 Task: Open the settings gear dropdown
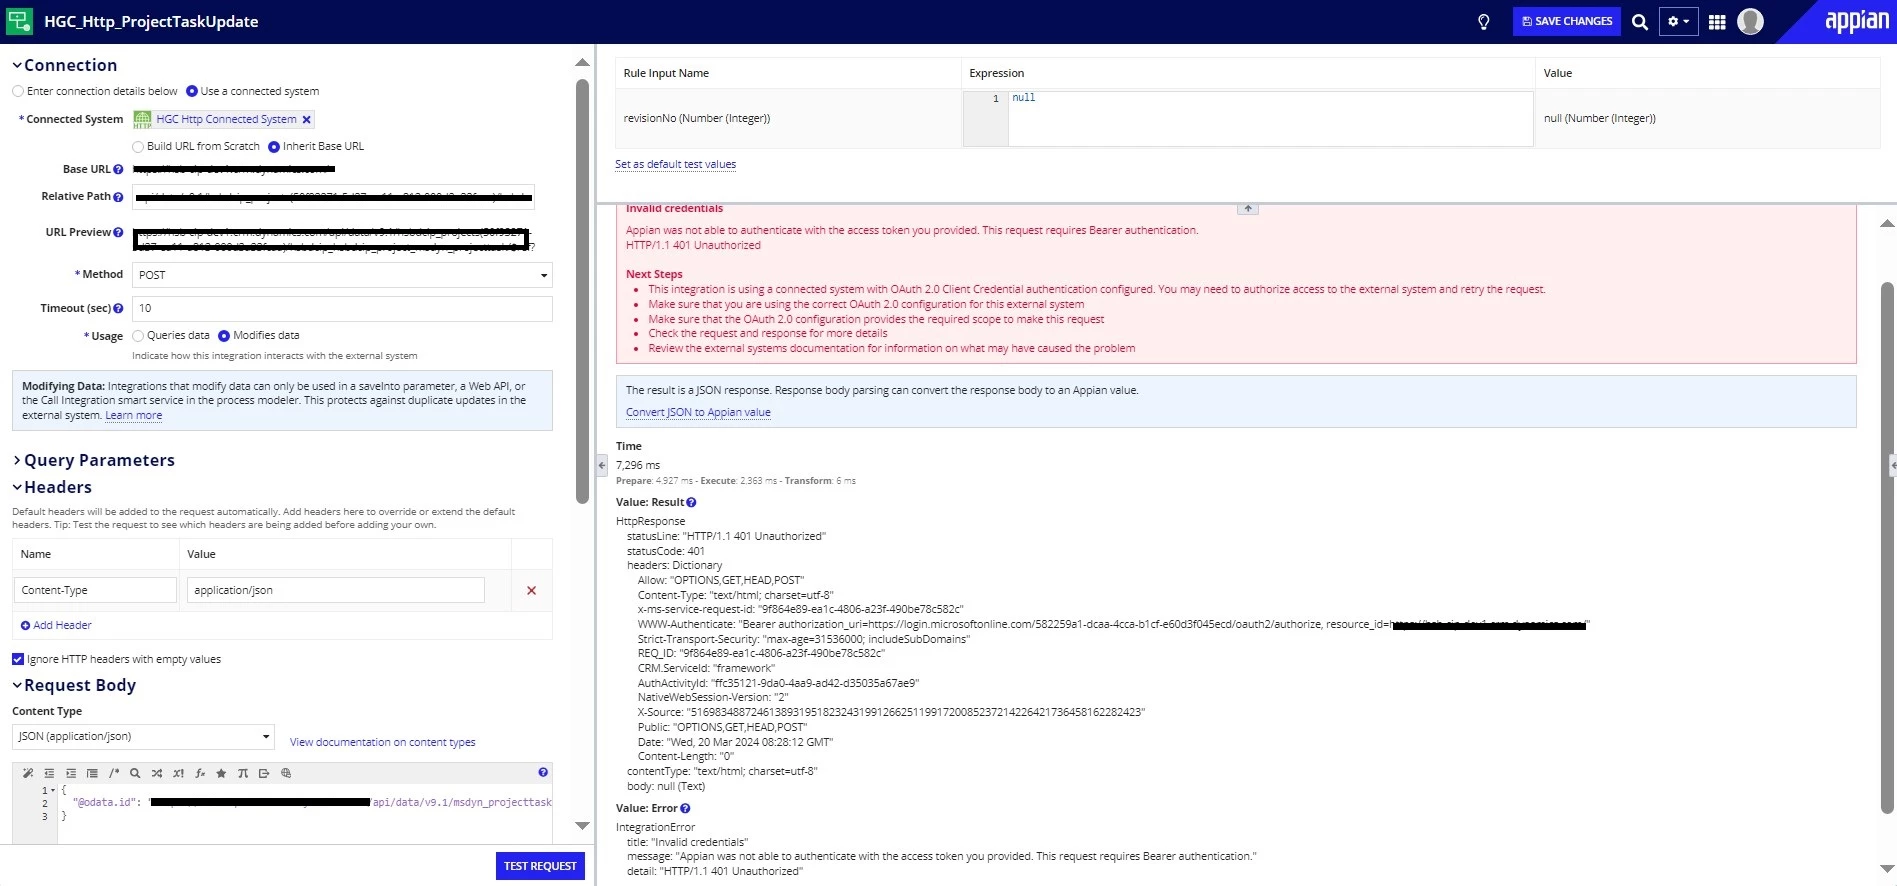coord(1678,21)
